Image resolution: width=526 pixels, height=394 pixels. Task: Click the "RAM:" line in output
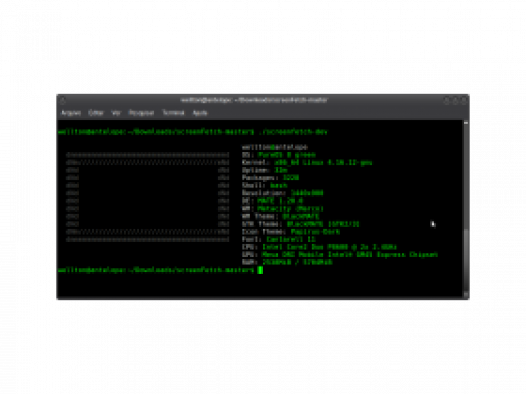coord(287,262)
